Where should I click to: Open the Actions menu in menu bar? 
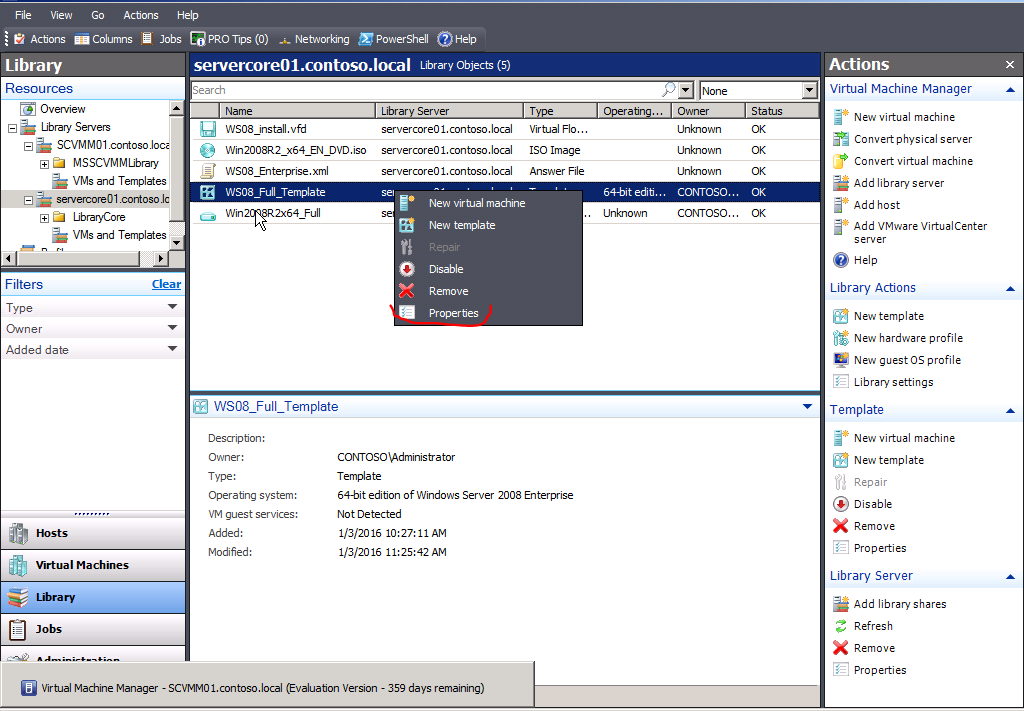click(x=140, y=15)
